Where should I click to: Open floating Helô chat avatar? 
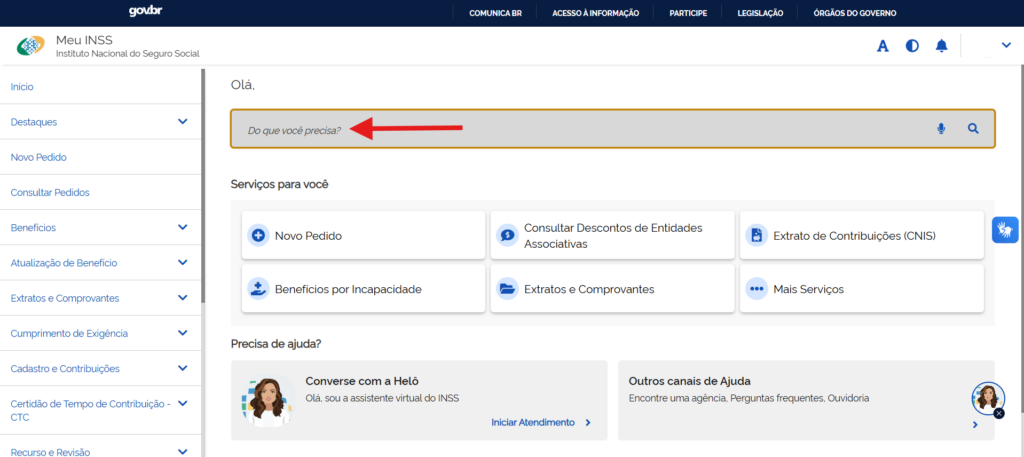[x=987, y=398]
